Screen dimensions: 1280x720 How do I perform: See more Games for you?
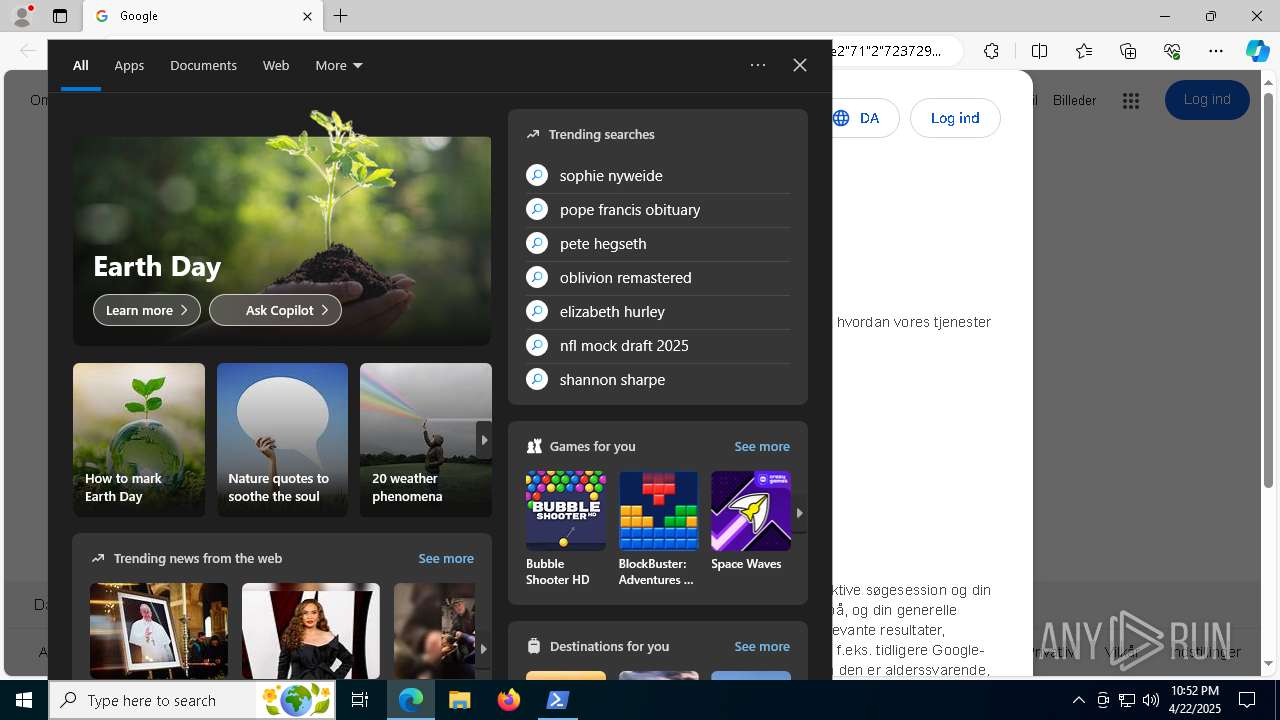click(762, 446)
